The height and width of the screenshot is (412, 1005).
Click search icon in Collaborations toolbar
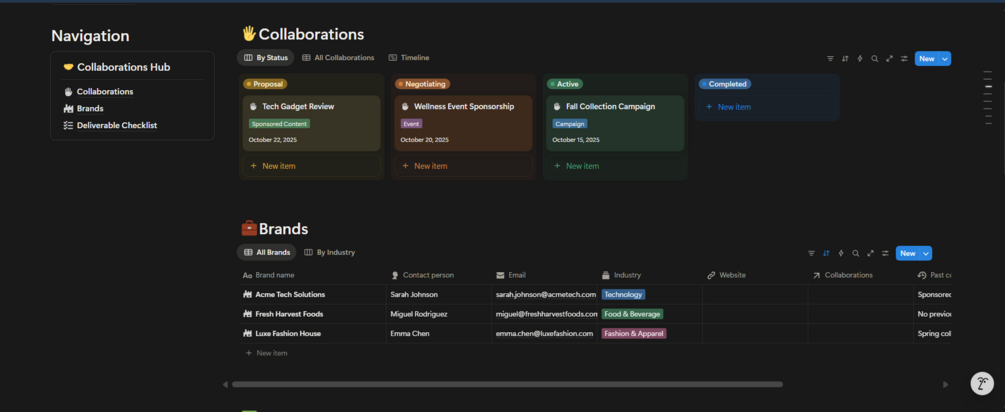point(874,58)
